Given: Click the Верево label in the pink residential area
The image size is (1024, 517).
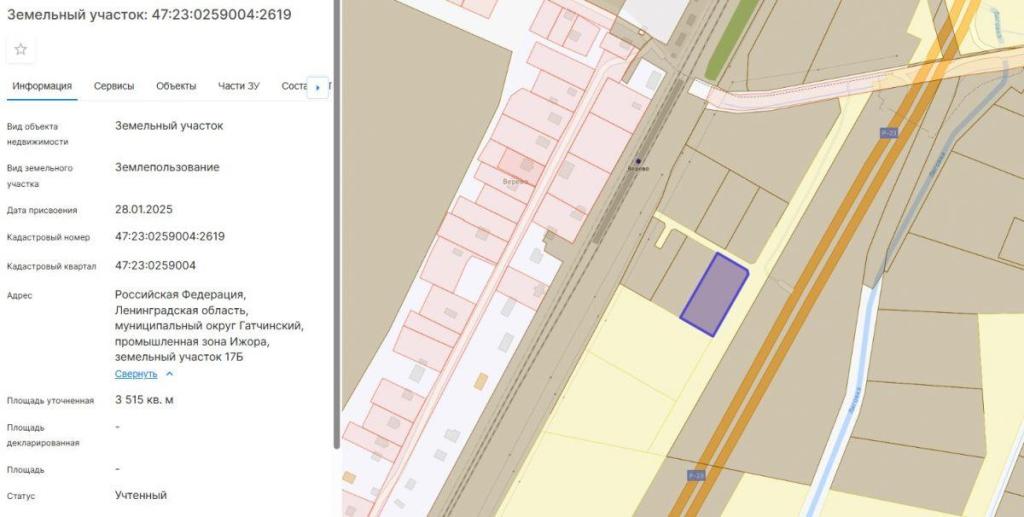Looking at the screenshot, I should [516, 182].
